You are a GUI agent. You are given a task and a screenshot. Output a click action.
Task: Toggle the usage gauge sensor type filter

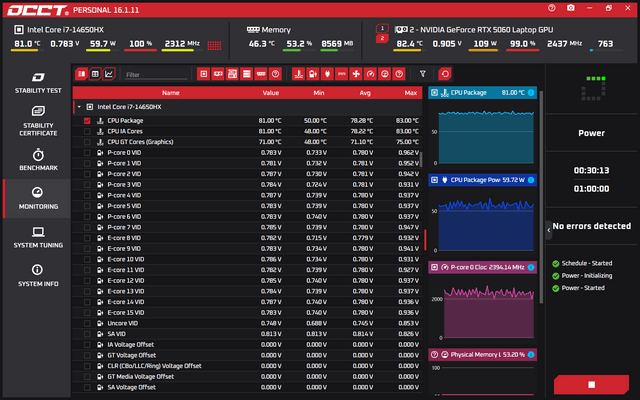[x=384, y=74]
